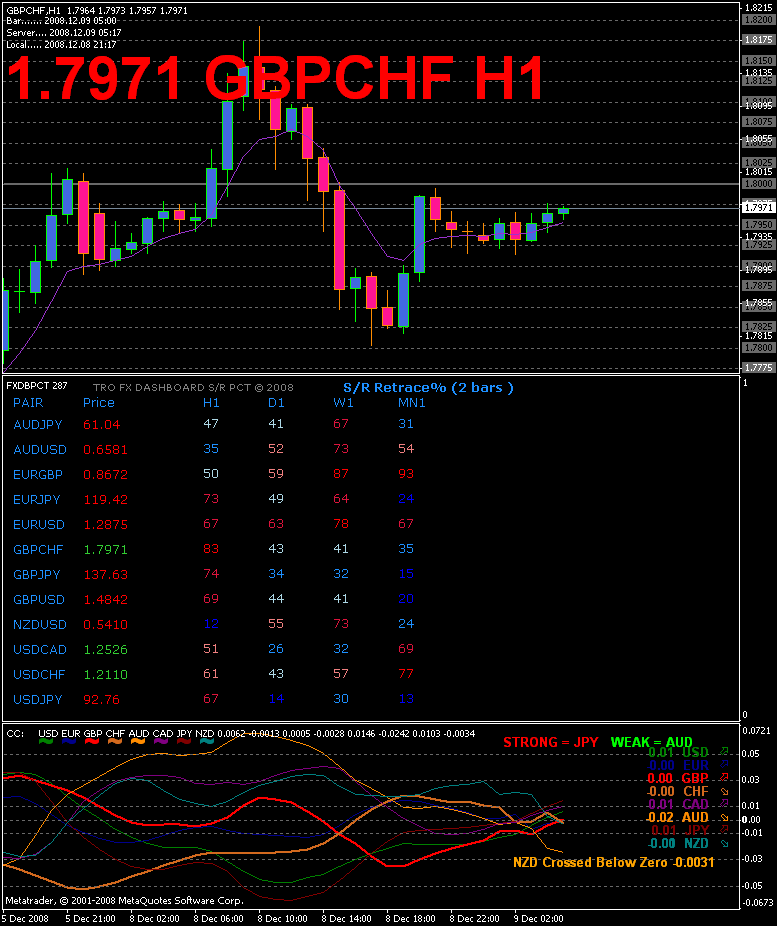Click the 'GBPCHF,H1' chart title with OHLC values
Viewport: 777px width, 926px height.
tap(97, 10)
